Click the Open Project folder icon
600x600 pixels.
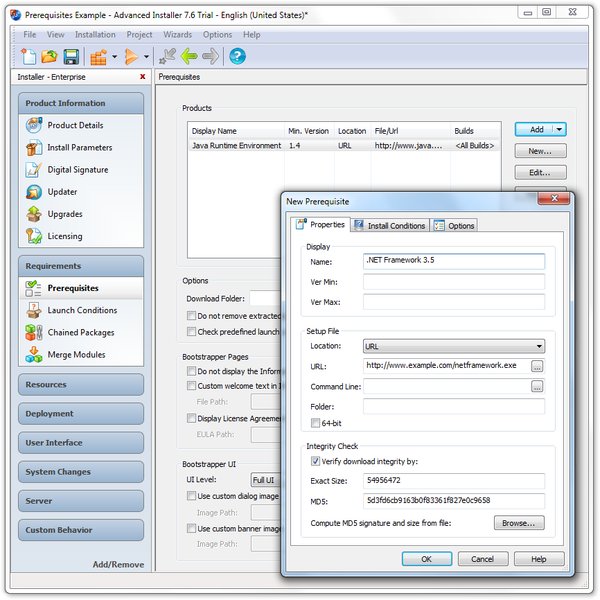pos(49,57)
